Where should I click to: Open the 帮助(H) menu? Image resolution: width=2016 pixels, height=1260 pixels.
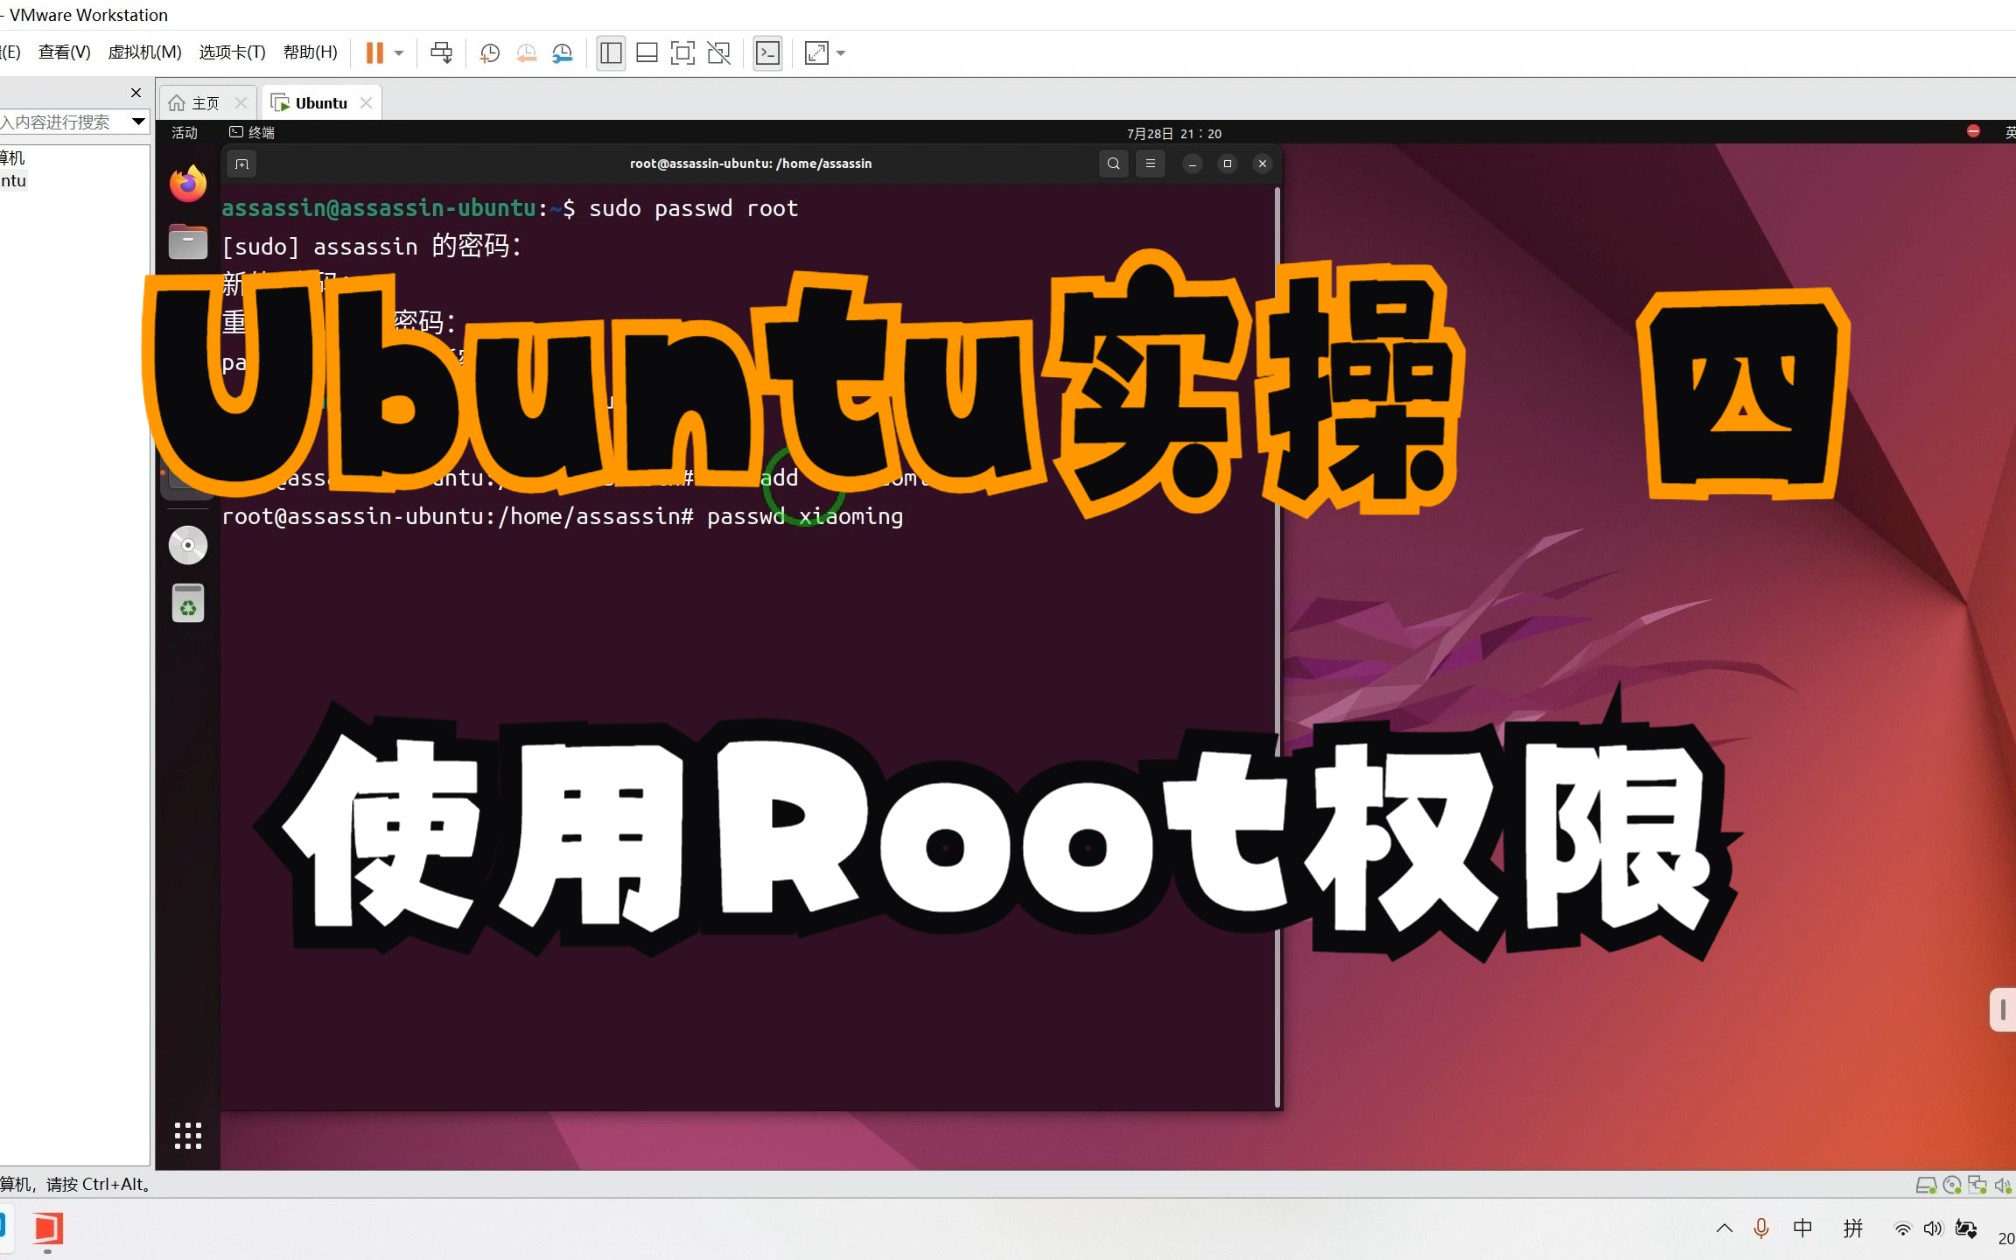point(310,52)
